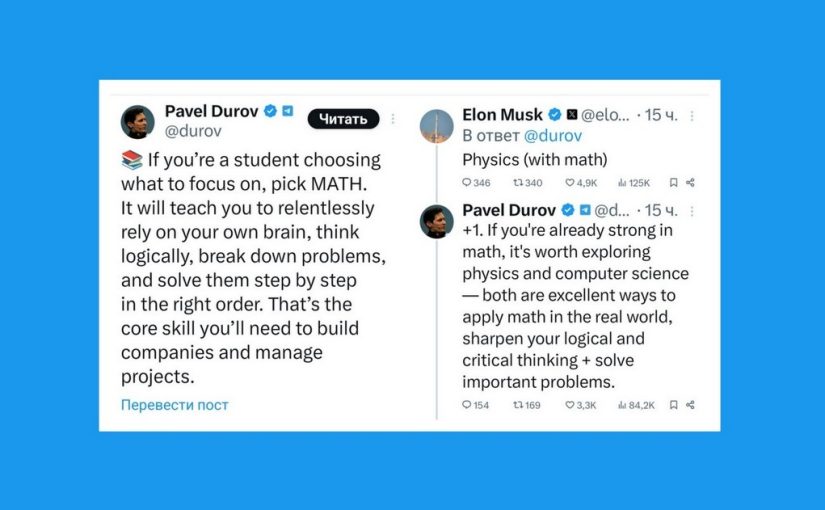Like Pavel Durov's +1 reply
Viewport: 825px width, 510px height.
(x=570, y=405)
